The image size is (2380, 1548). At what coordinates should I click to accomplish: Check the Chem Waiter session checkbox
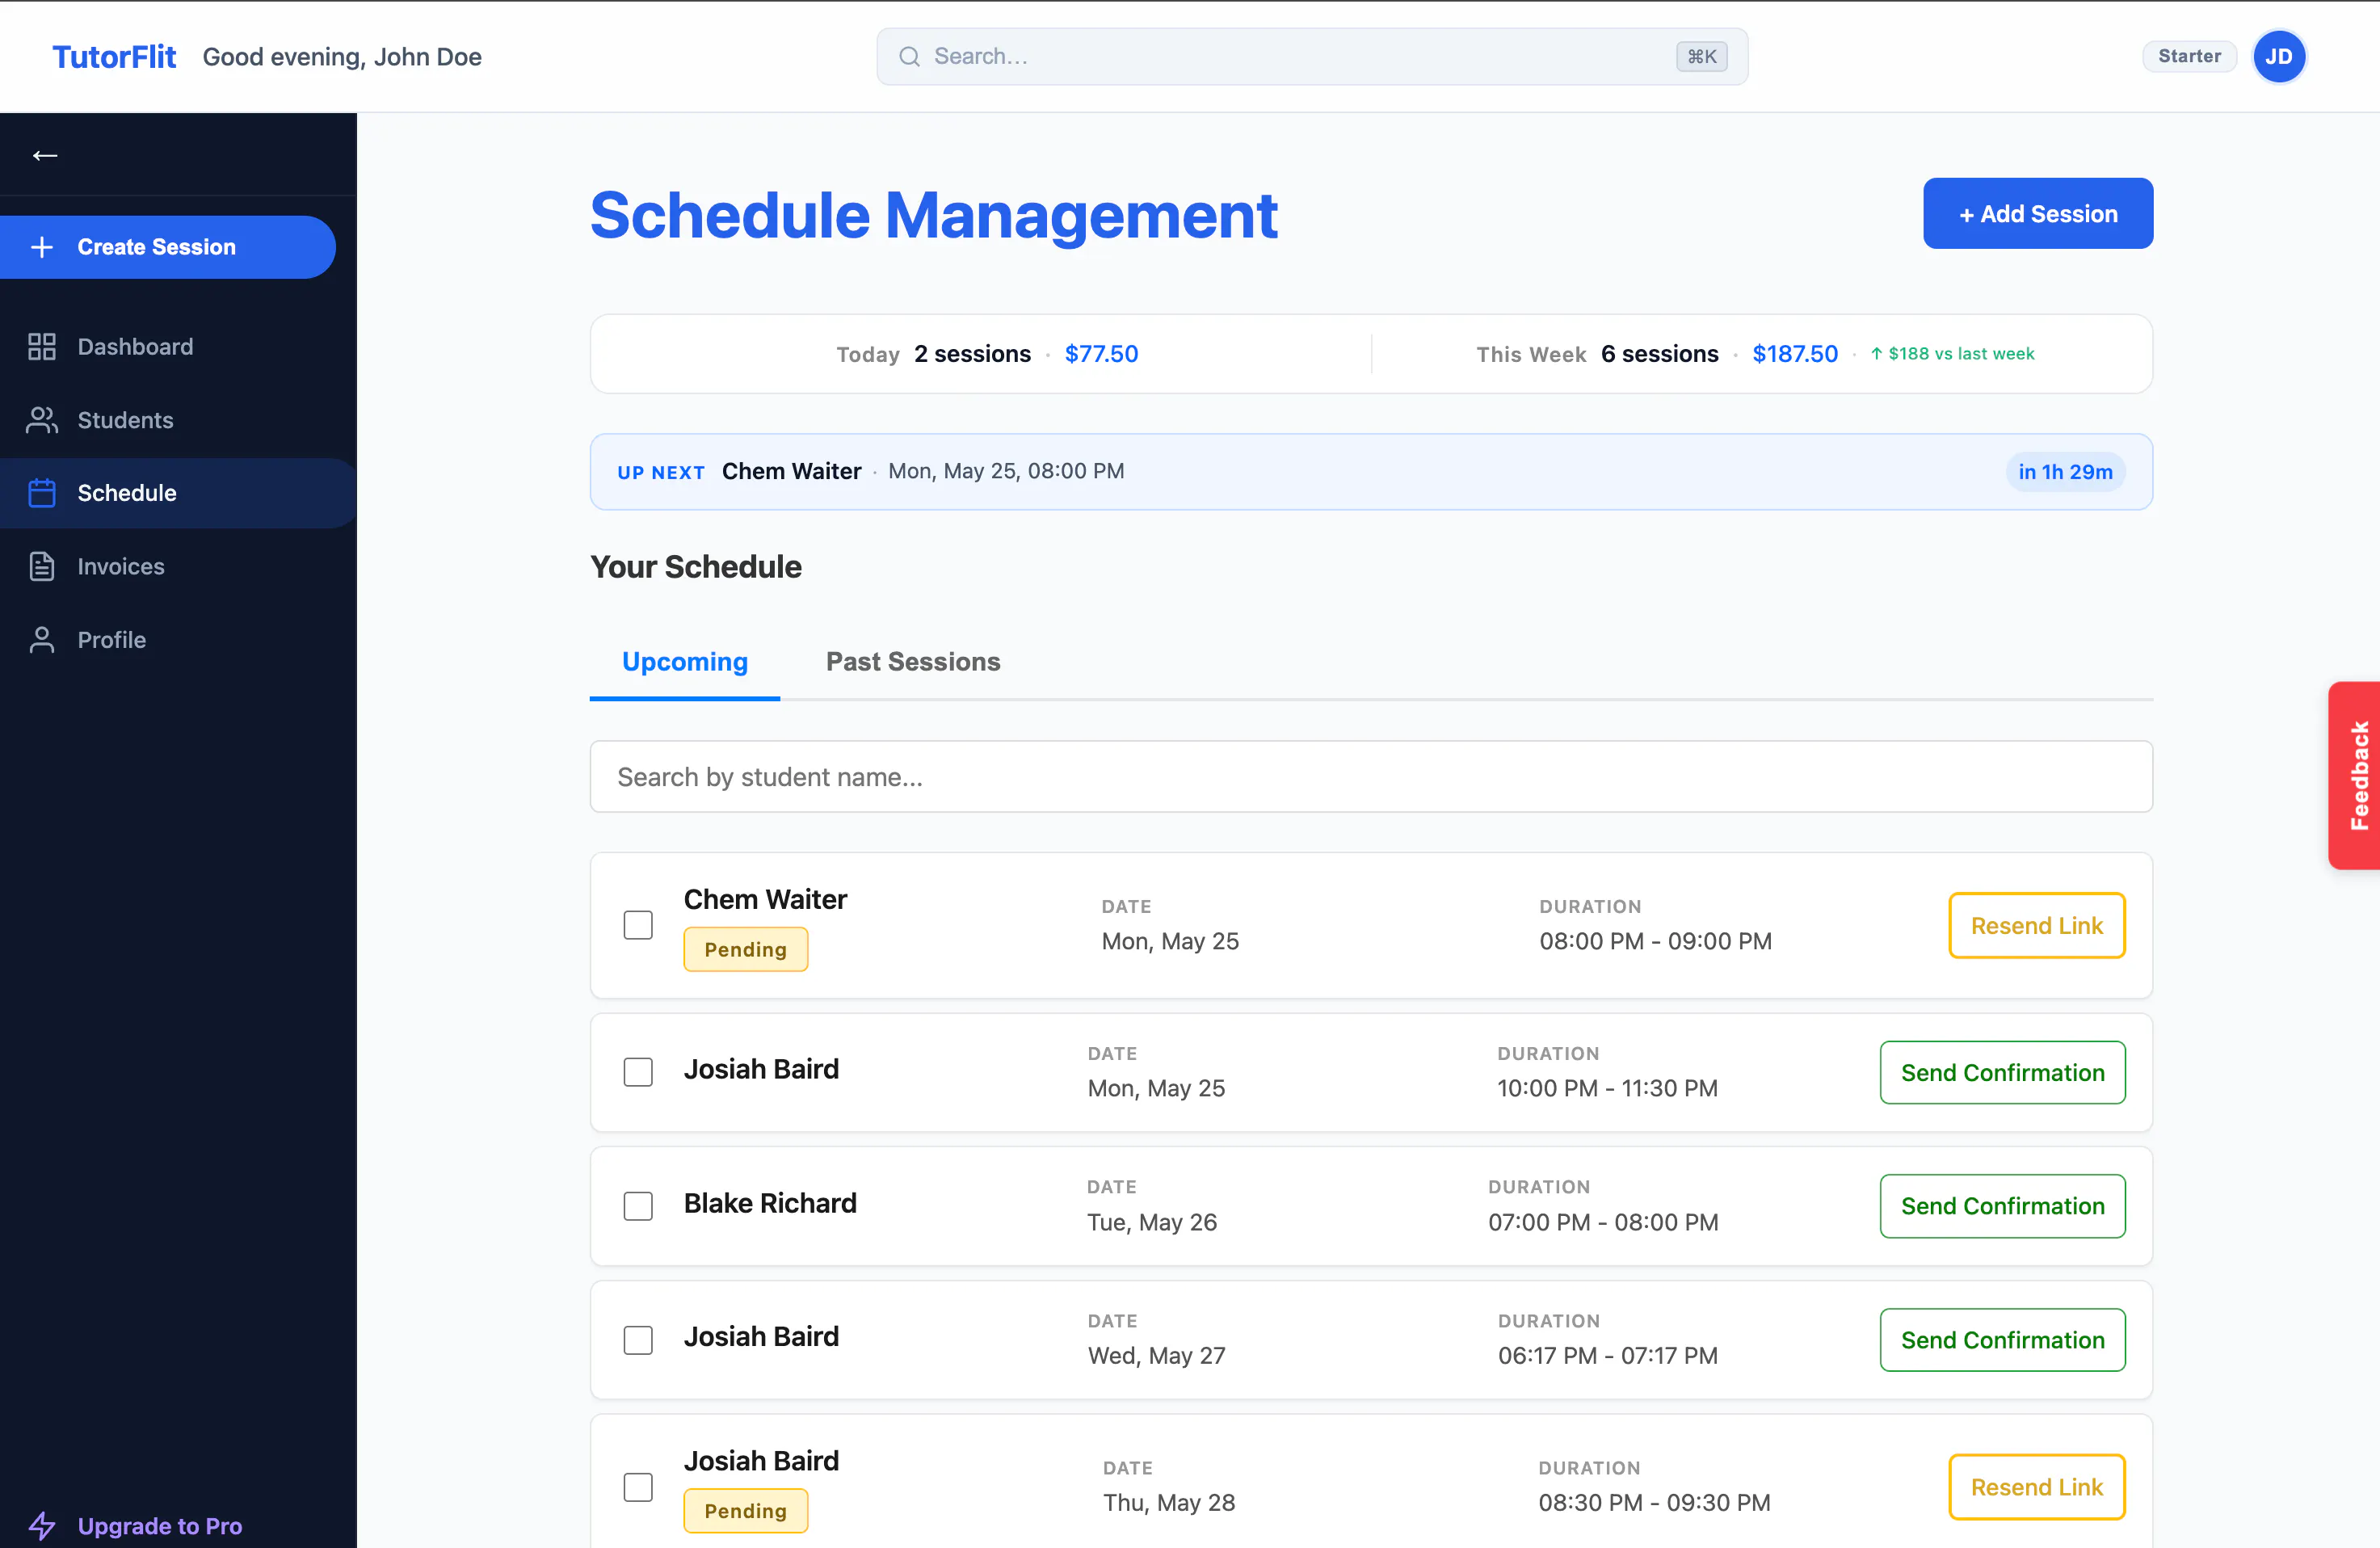click(638, 925)
